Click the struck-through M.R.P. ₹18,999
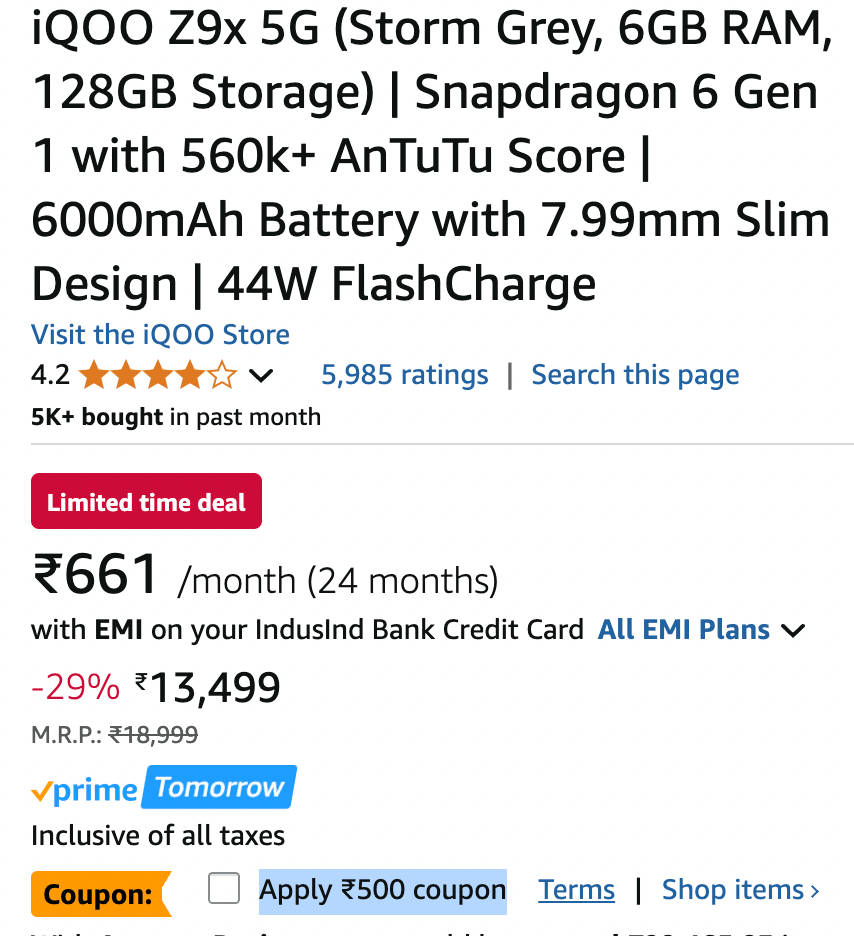 click(x=153, y=735)
